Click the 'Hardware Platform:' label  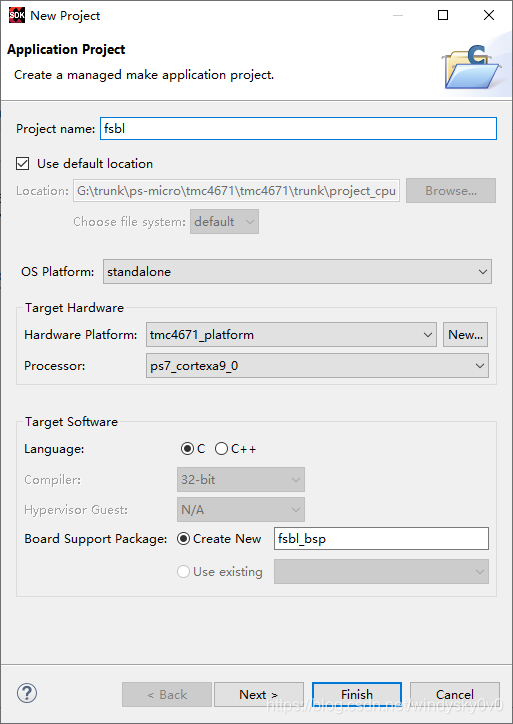click(x=80, y=335)
